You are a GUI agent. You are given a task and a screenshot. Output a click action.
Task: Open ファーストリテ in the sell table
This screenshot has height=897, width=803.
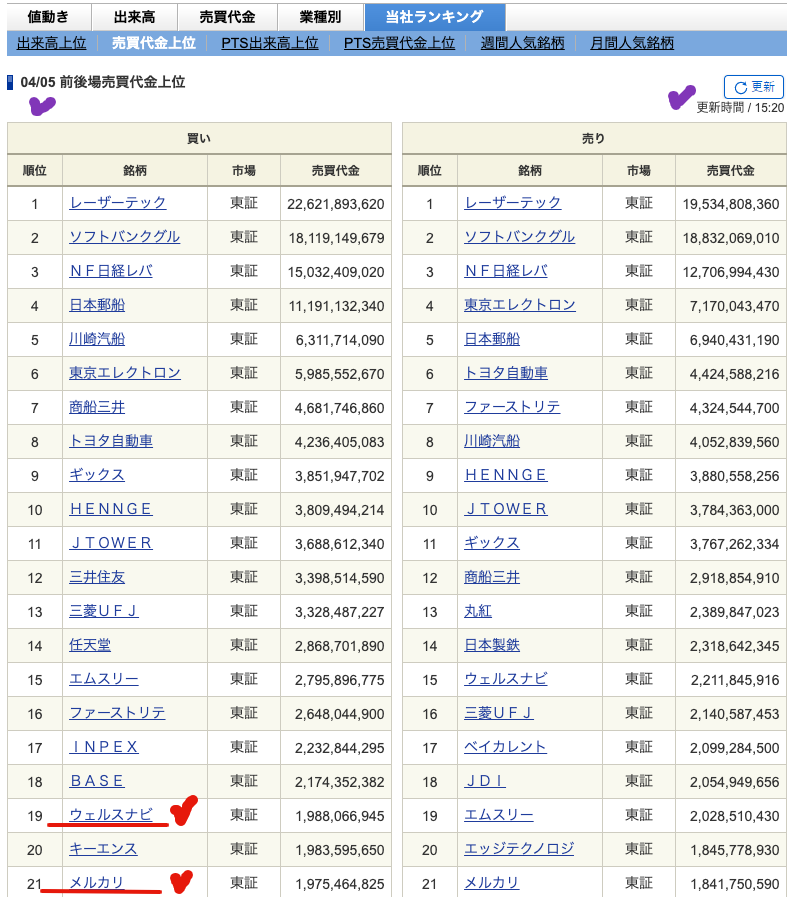point(512,407)
